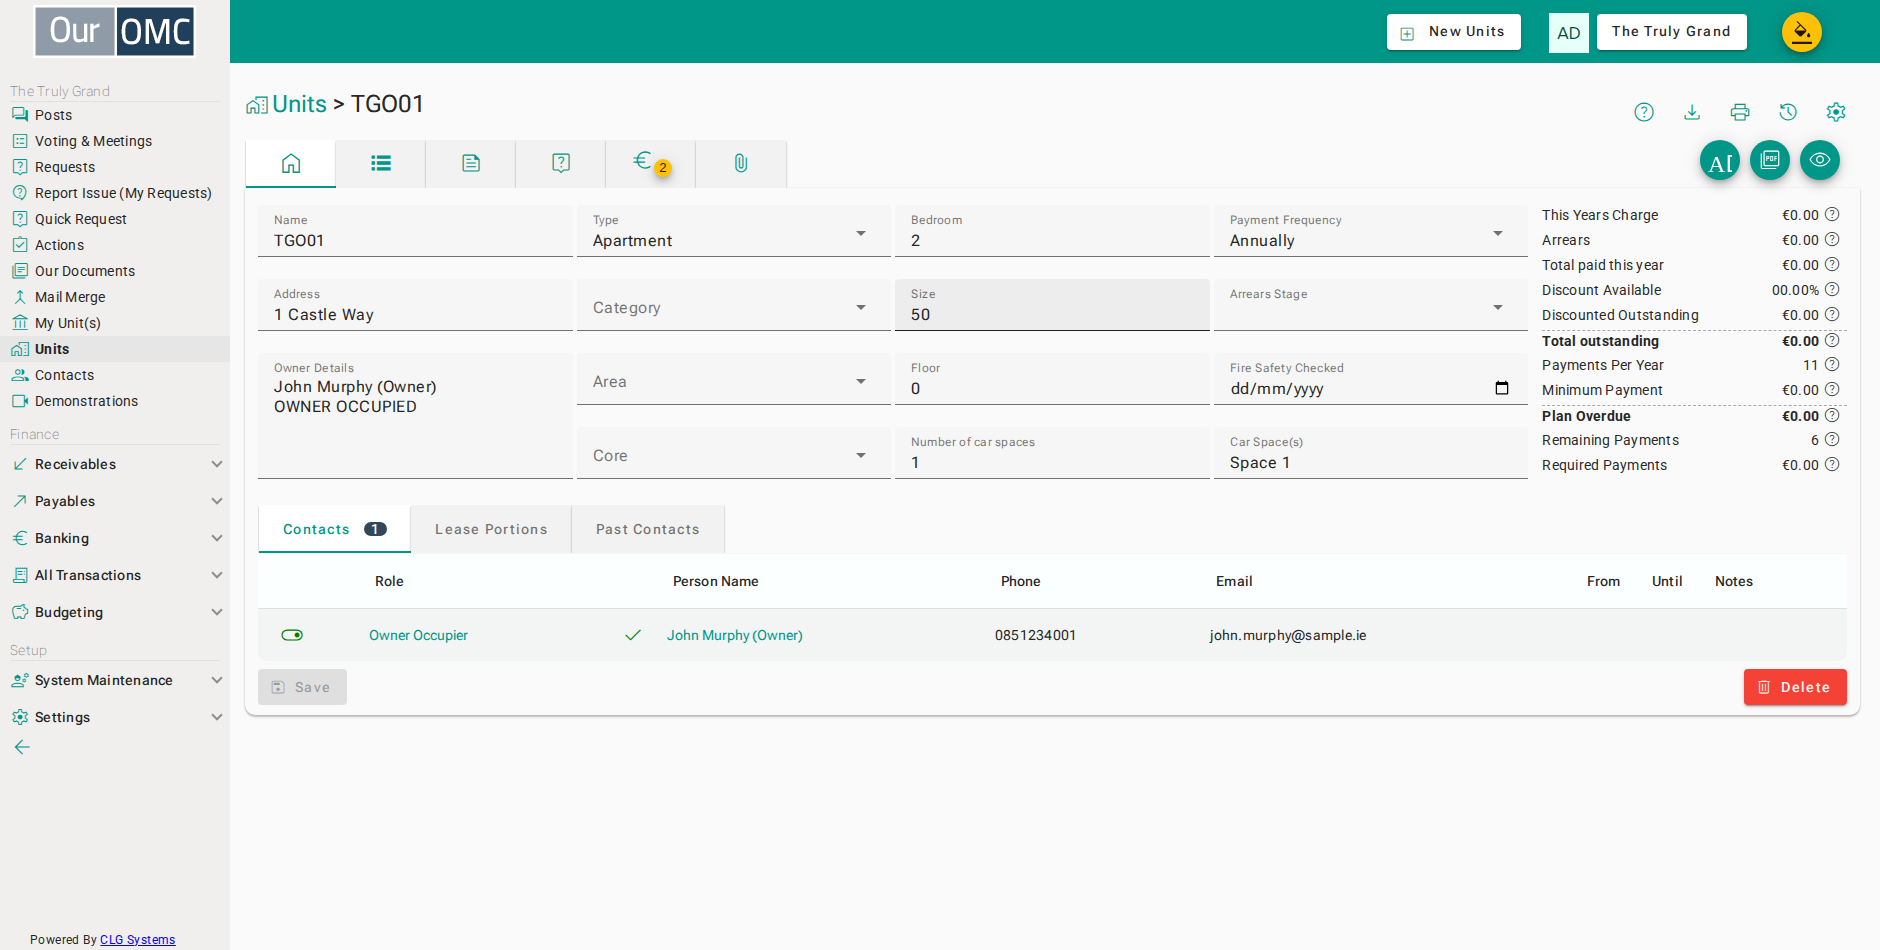The height and width of the screenshot is (950, 1880).
Task: Select the euro tab with badge 2
Action: (x=651, y=163)
